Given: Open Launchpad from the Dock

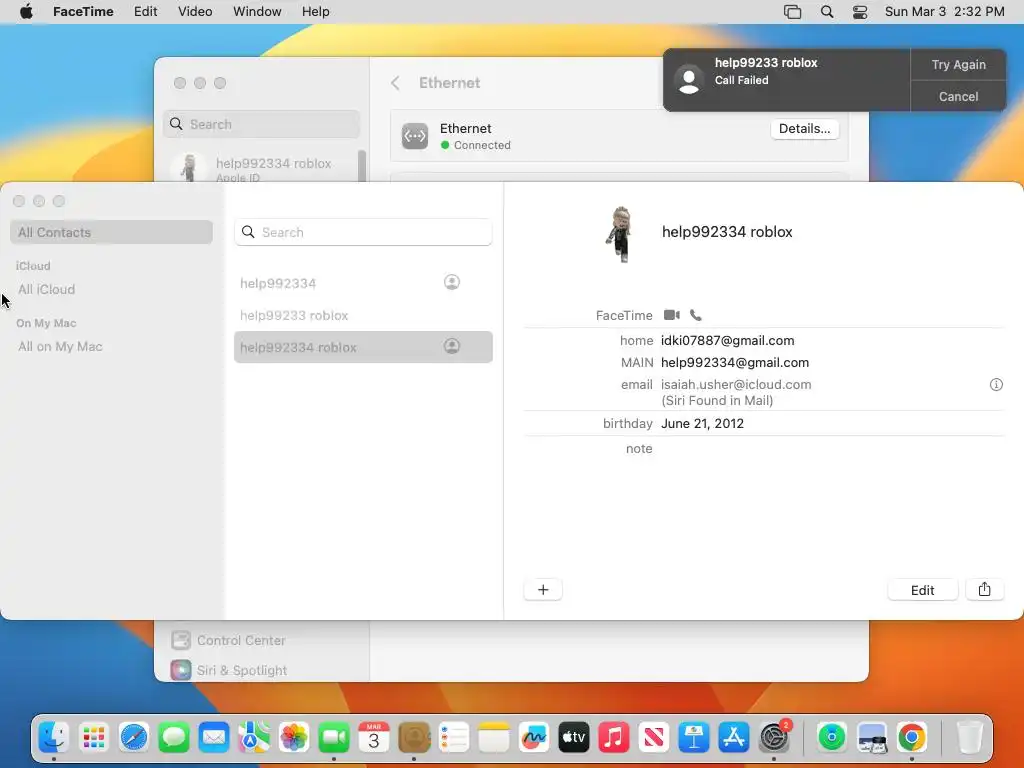Looking at the screenshot, I should [x=94, y=737].
